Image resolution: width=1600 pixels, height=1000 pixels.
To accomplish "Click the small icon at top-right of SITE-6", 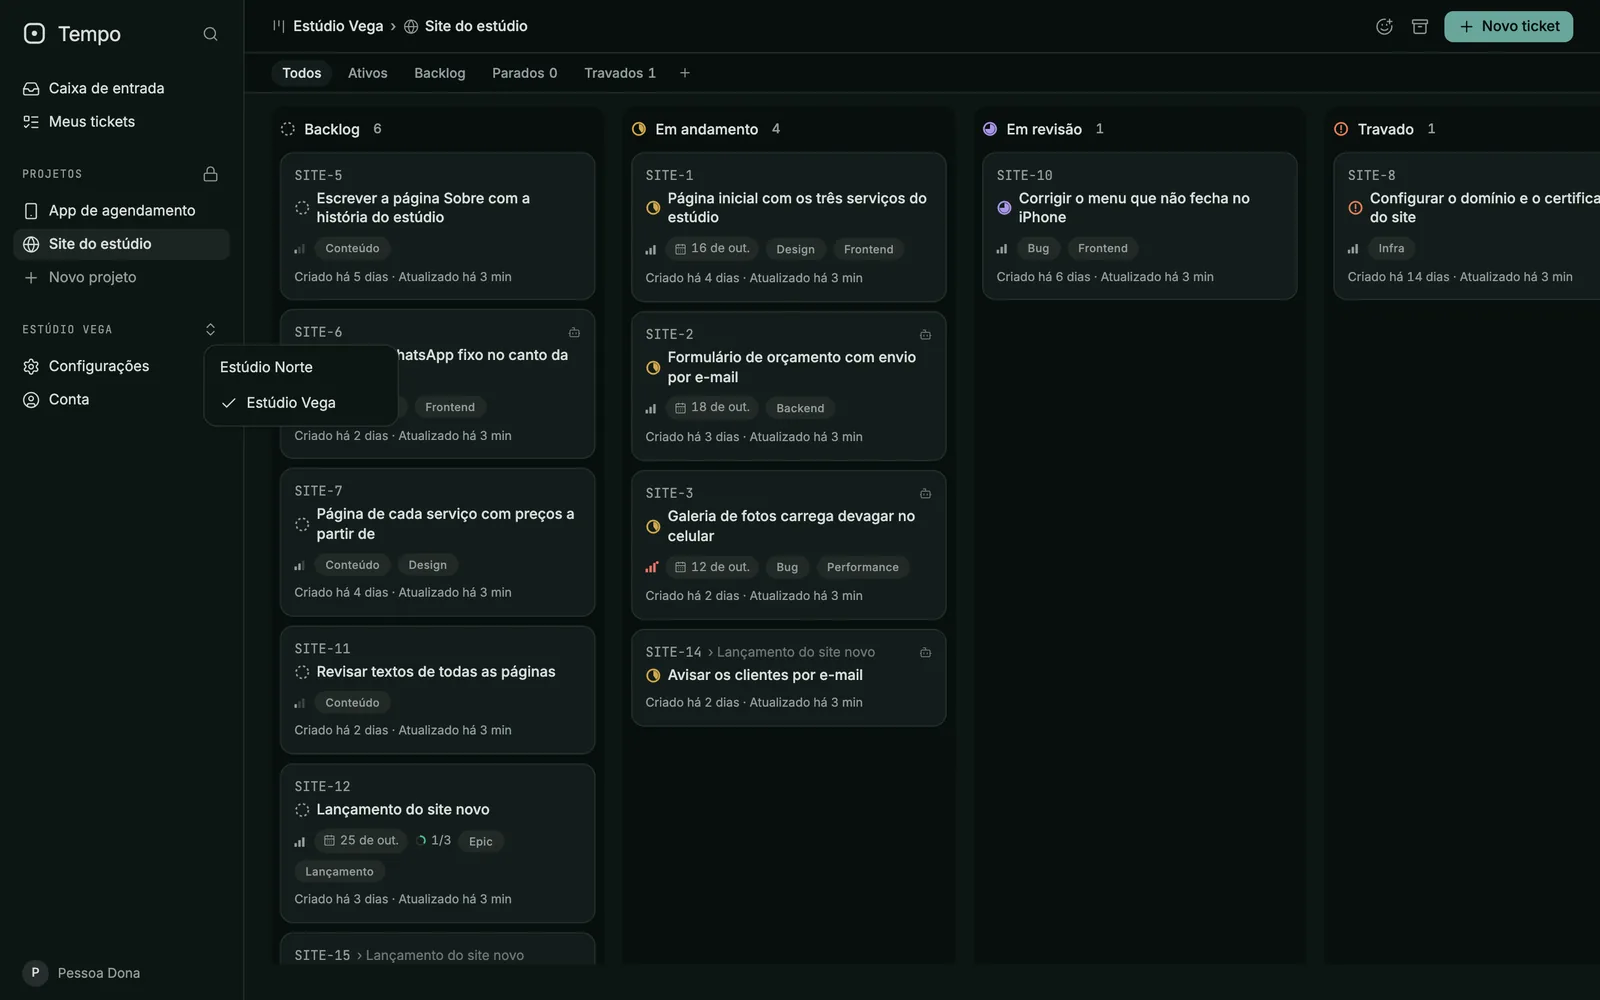I will coord(574,332).
